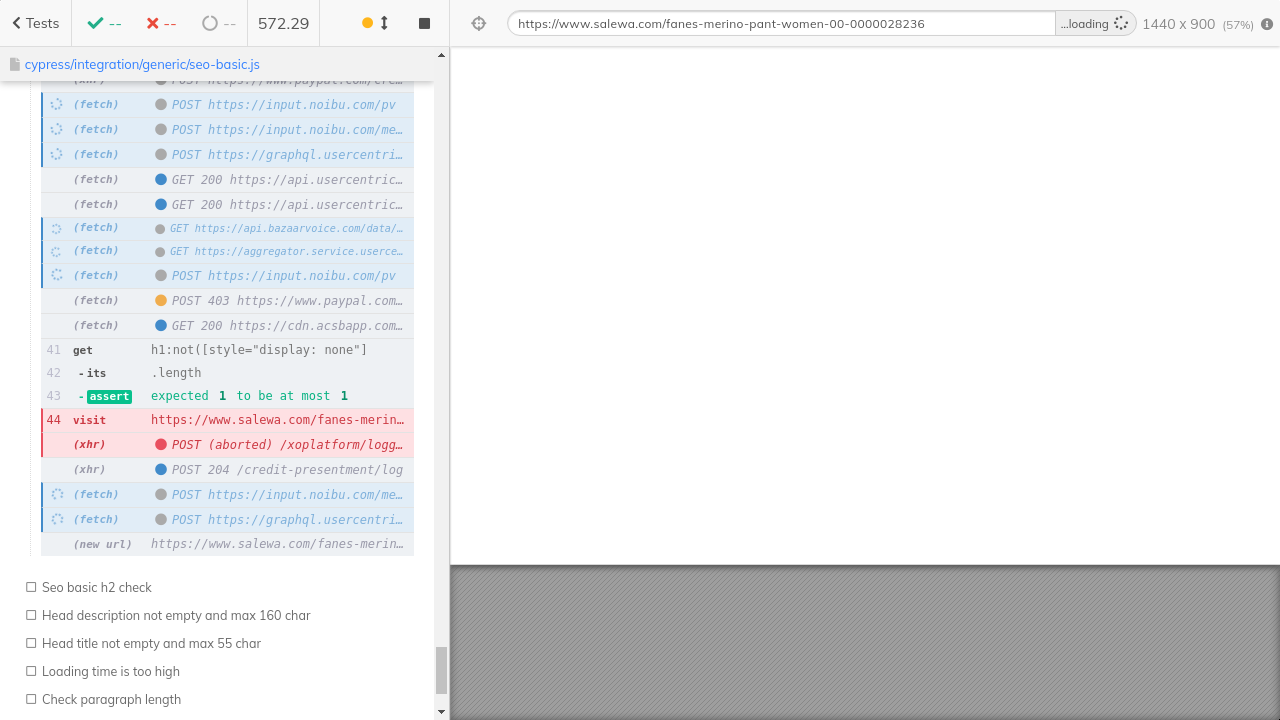Toggle the auto-scrolling arrows icon
The width and height of the screenshot is (1280, 720).
(384, 23)
